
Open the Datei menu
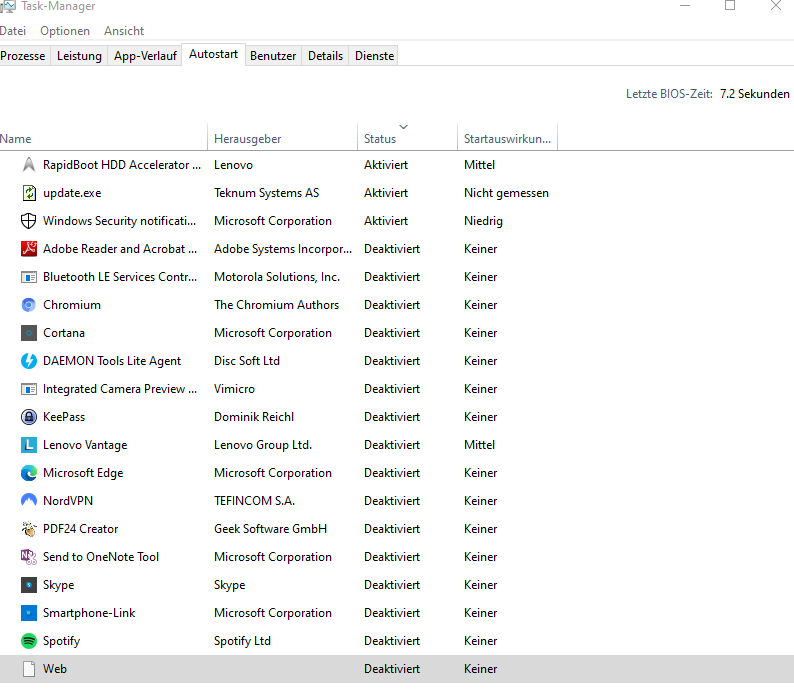(13, 31)
